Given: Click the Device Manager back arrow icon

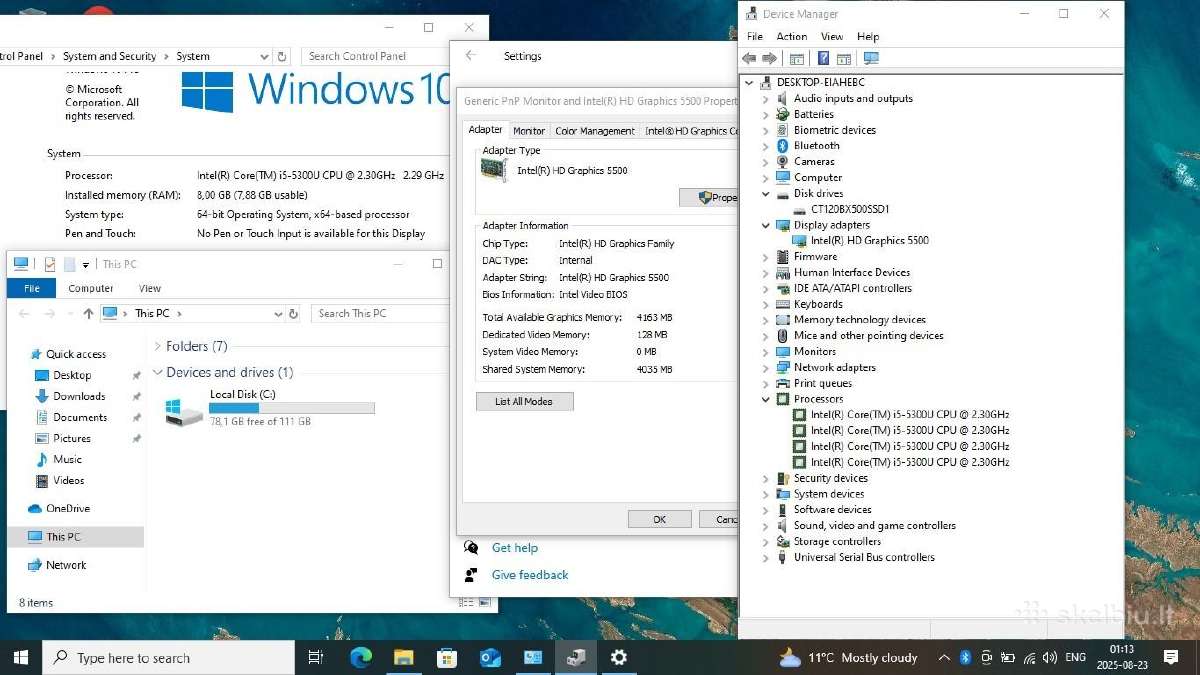Looking at the screenshot, I should tap(749, 59).
